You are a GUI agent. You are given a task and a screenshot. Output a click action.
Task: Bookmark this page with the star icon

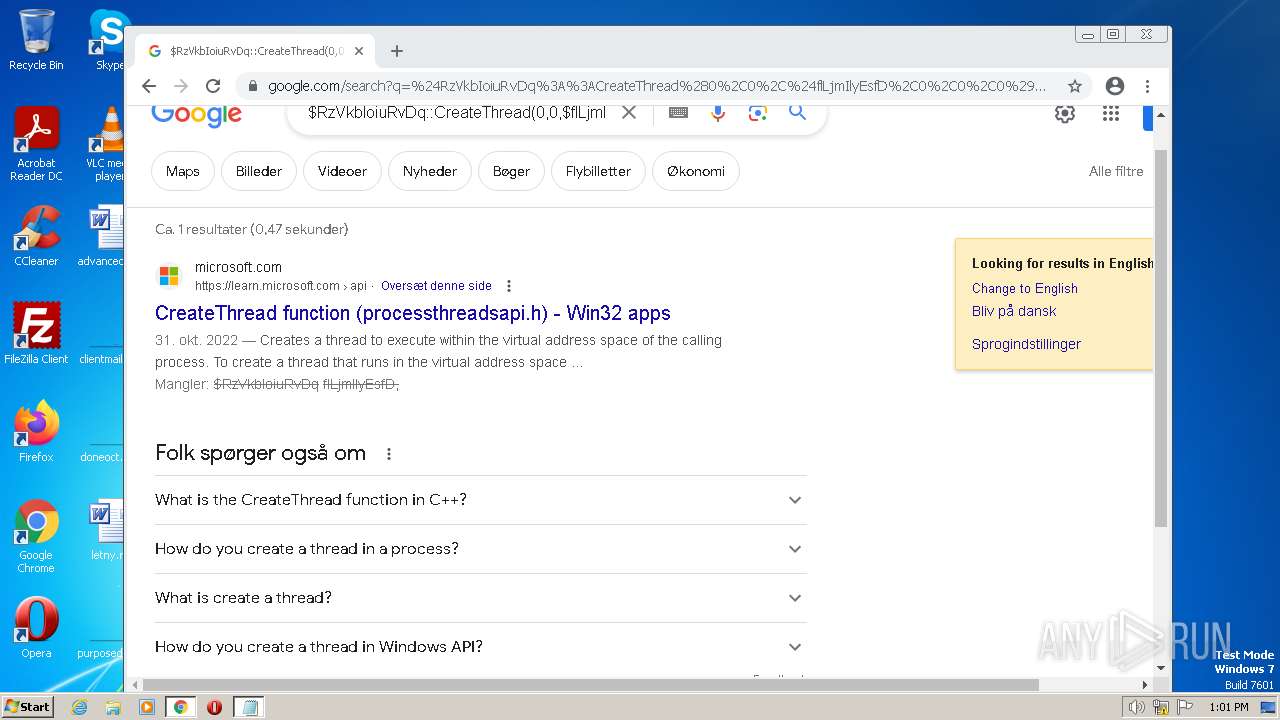tap(1075, 86)
